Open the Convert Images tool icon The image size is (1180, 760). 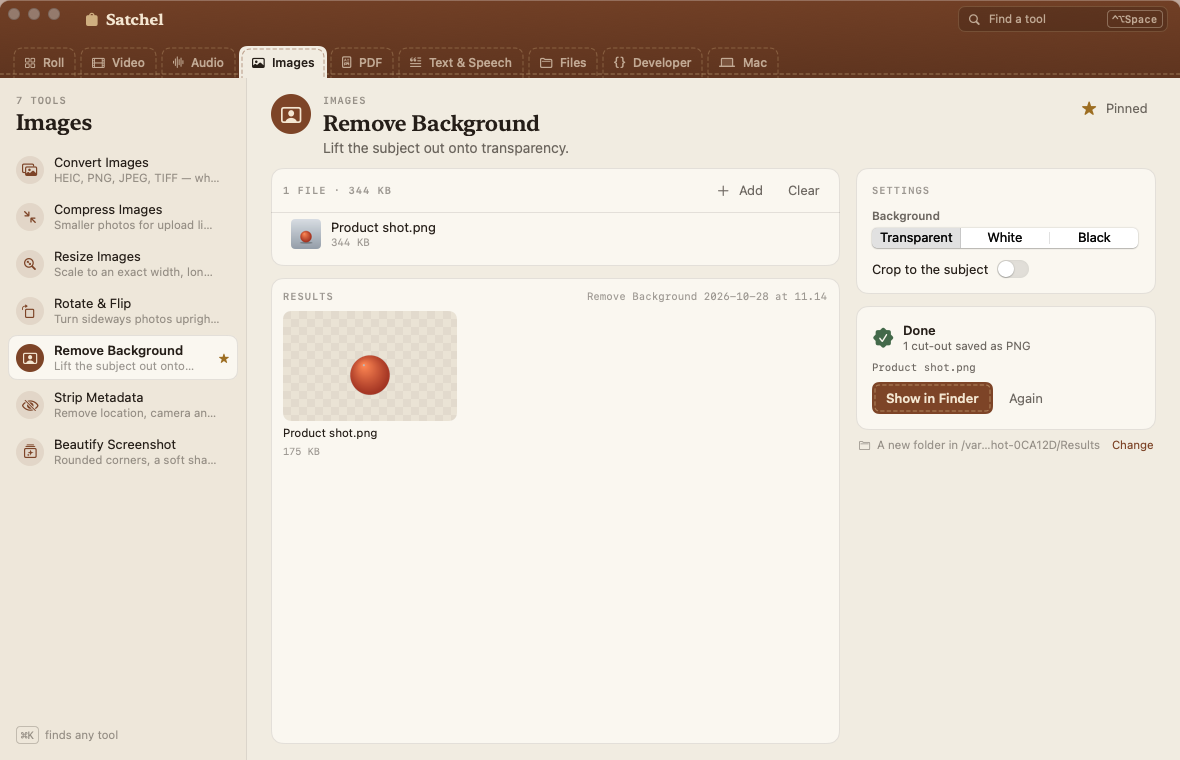(30, 170)
